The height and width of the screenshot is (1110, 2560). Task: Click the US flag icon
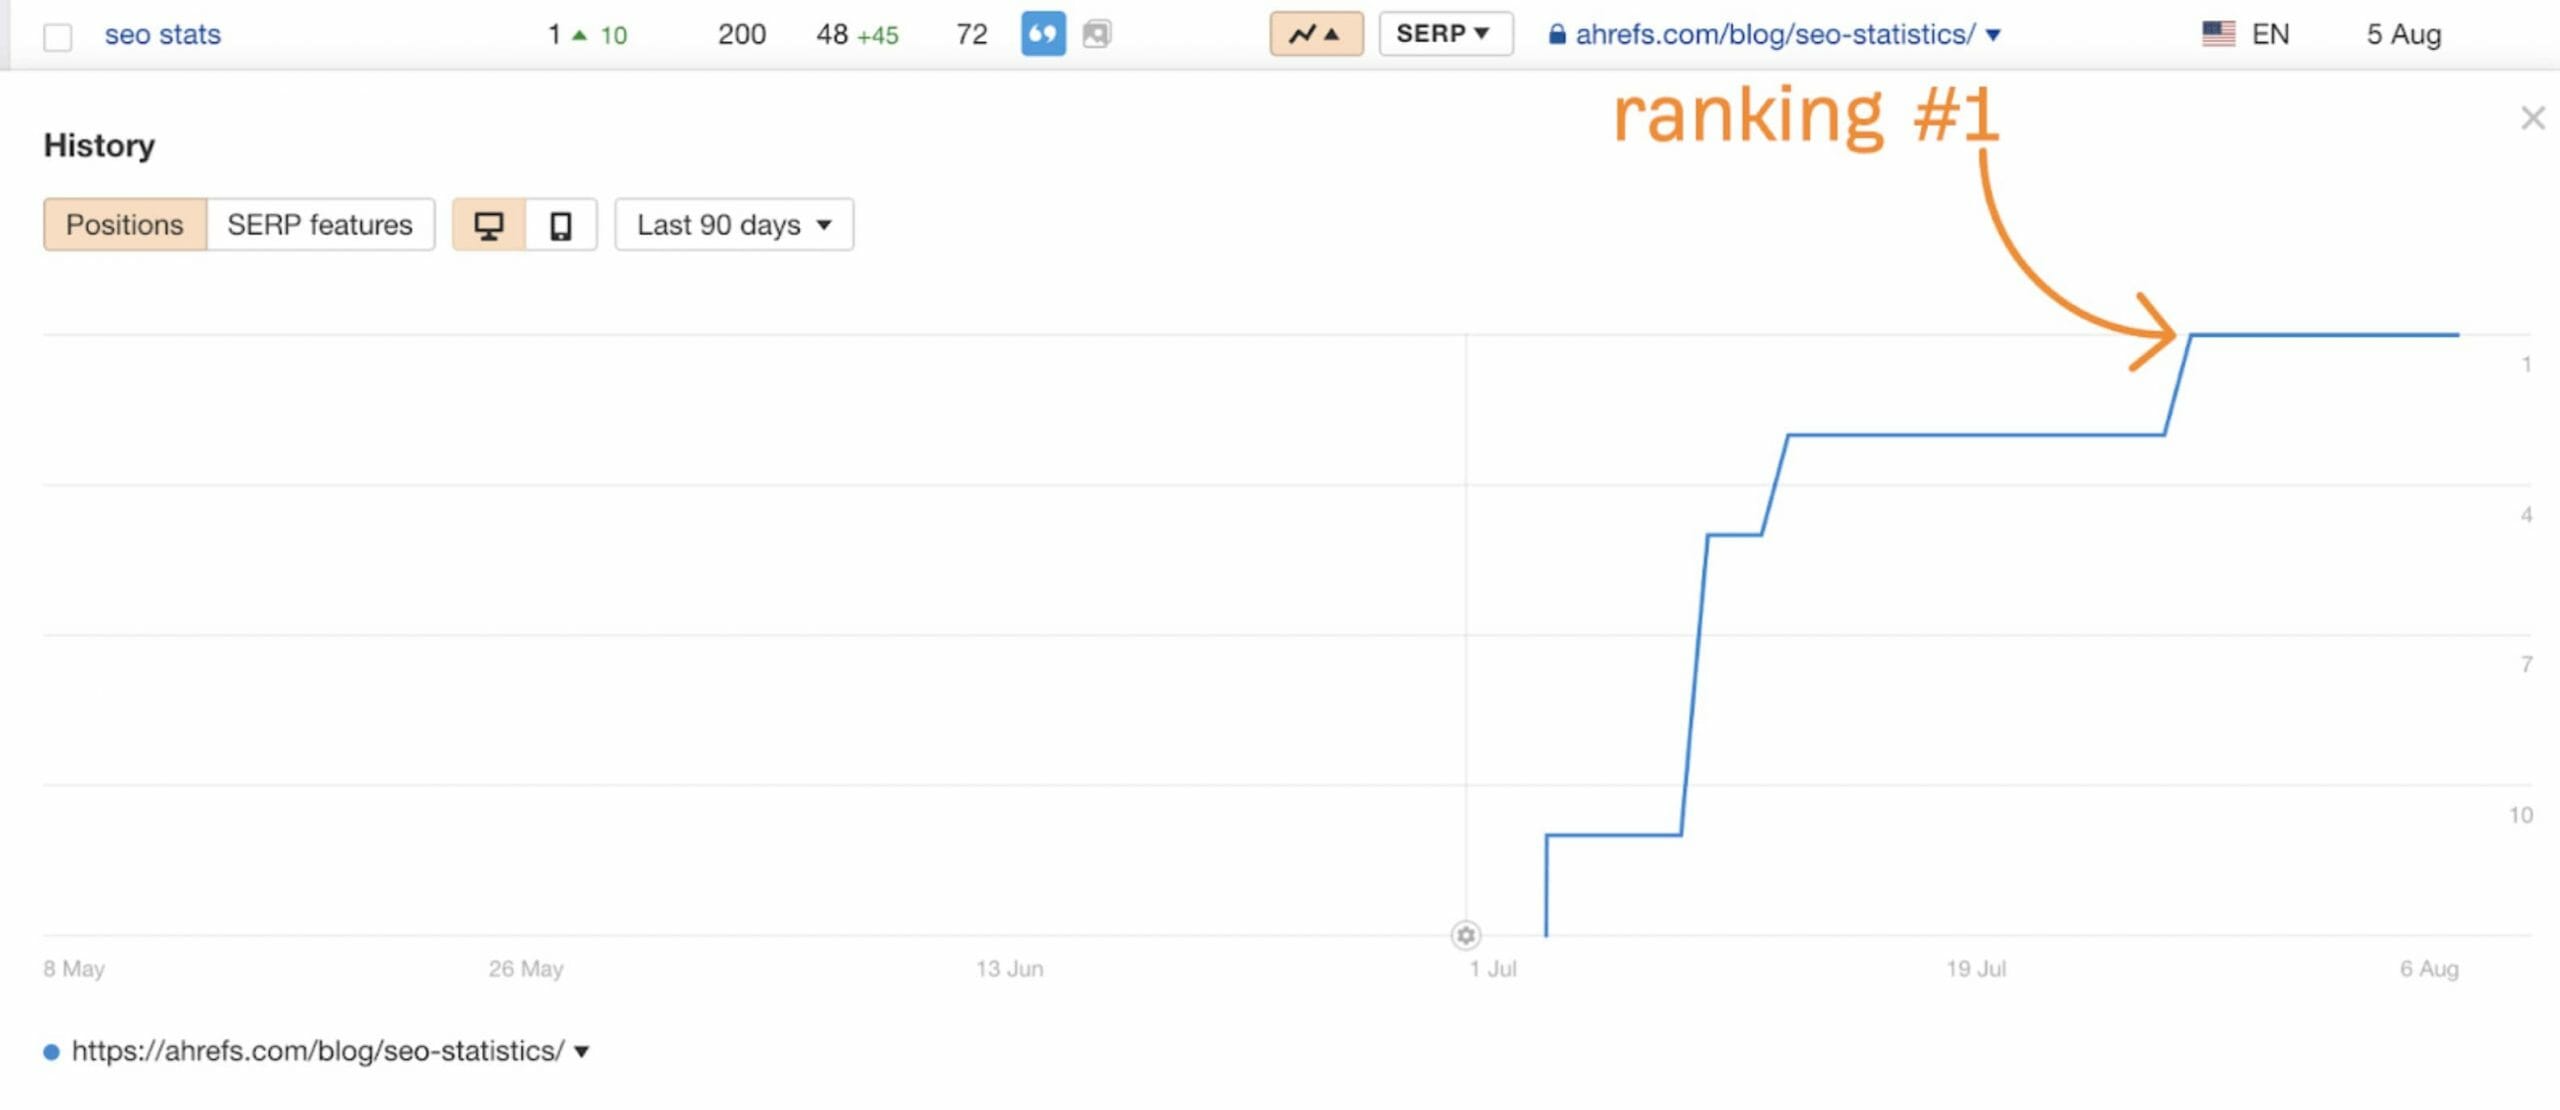[x=2218, y=34]
